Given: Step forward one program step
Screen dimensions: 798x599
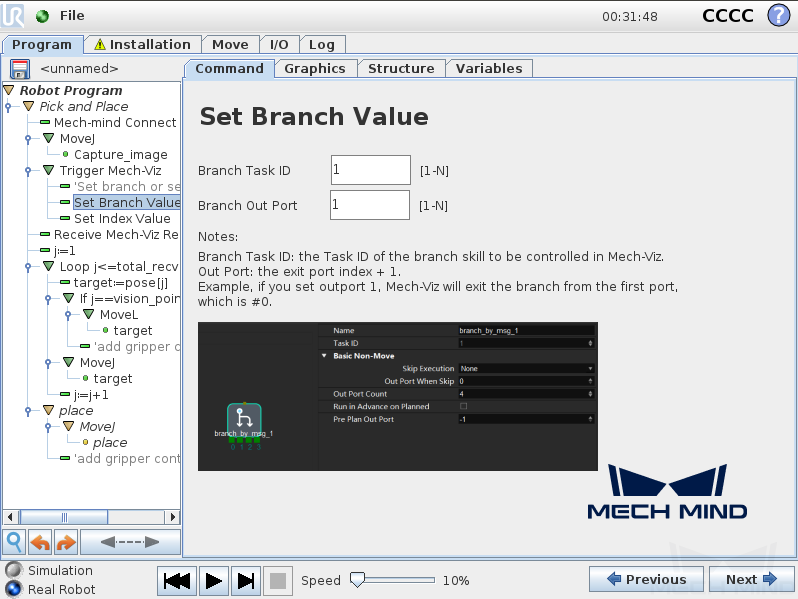Looking at the screenshot, I should click(x=246, y=581).
